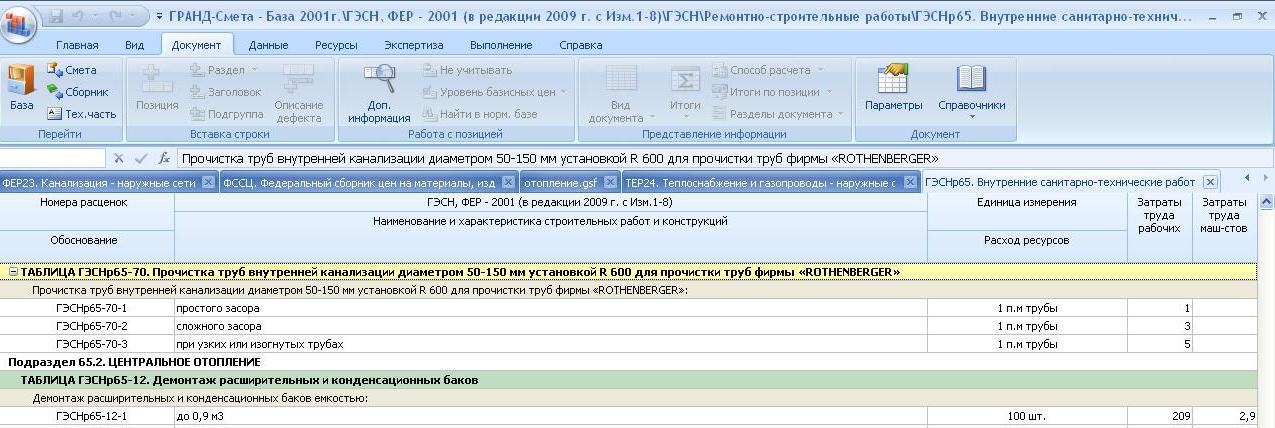Open the Разделы документа dropdown
The image size is (1275, 428).
779,114
